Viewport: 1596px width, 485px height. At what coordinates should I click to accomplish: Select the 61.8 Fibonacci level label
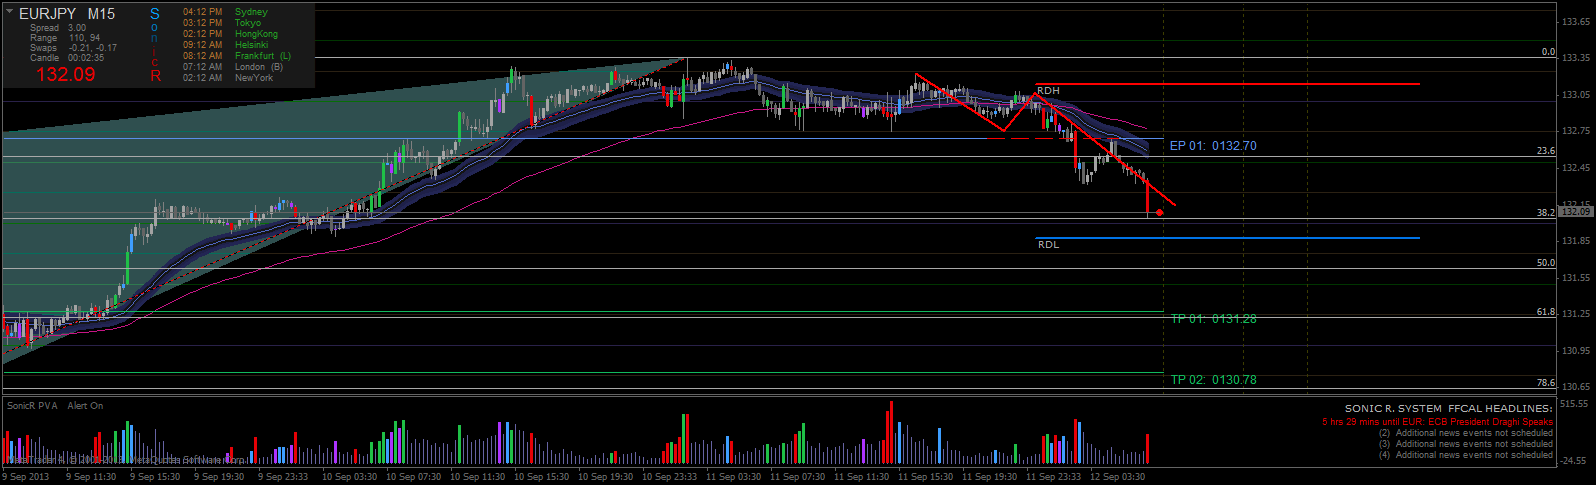click(1546, 313)
